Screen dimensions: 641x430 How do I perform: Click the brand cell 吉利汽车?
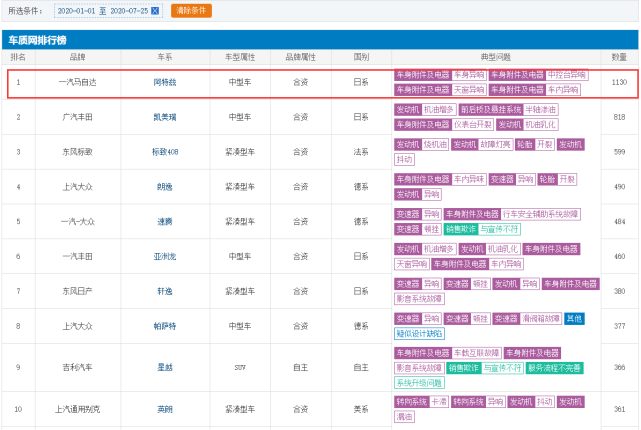[78, 367]
